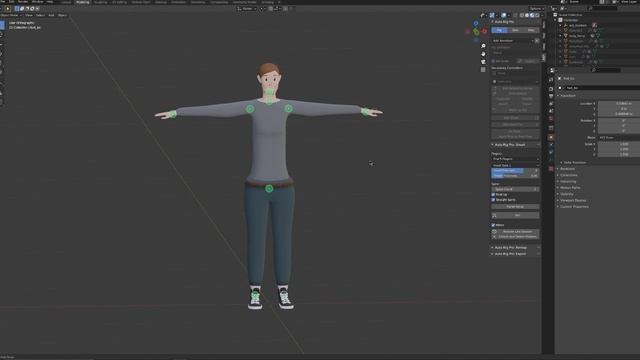Click the red X axis gizmo ball
This screenshot has width=640, height=360.
pyautogui.click(x=484, y=31)
